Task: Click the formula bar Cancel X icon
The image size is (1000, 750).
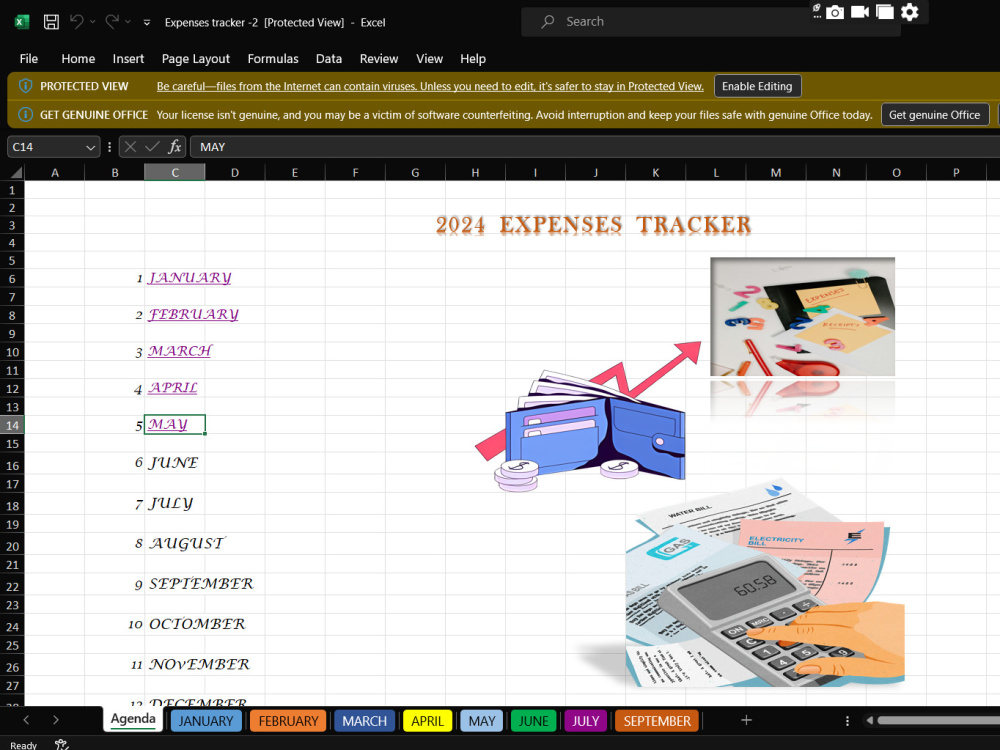Action: [x=130, y=147]
